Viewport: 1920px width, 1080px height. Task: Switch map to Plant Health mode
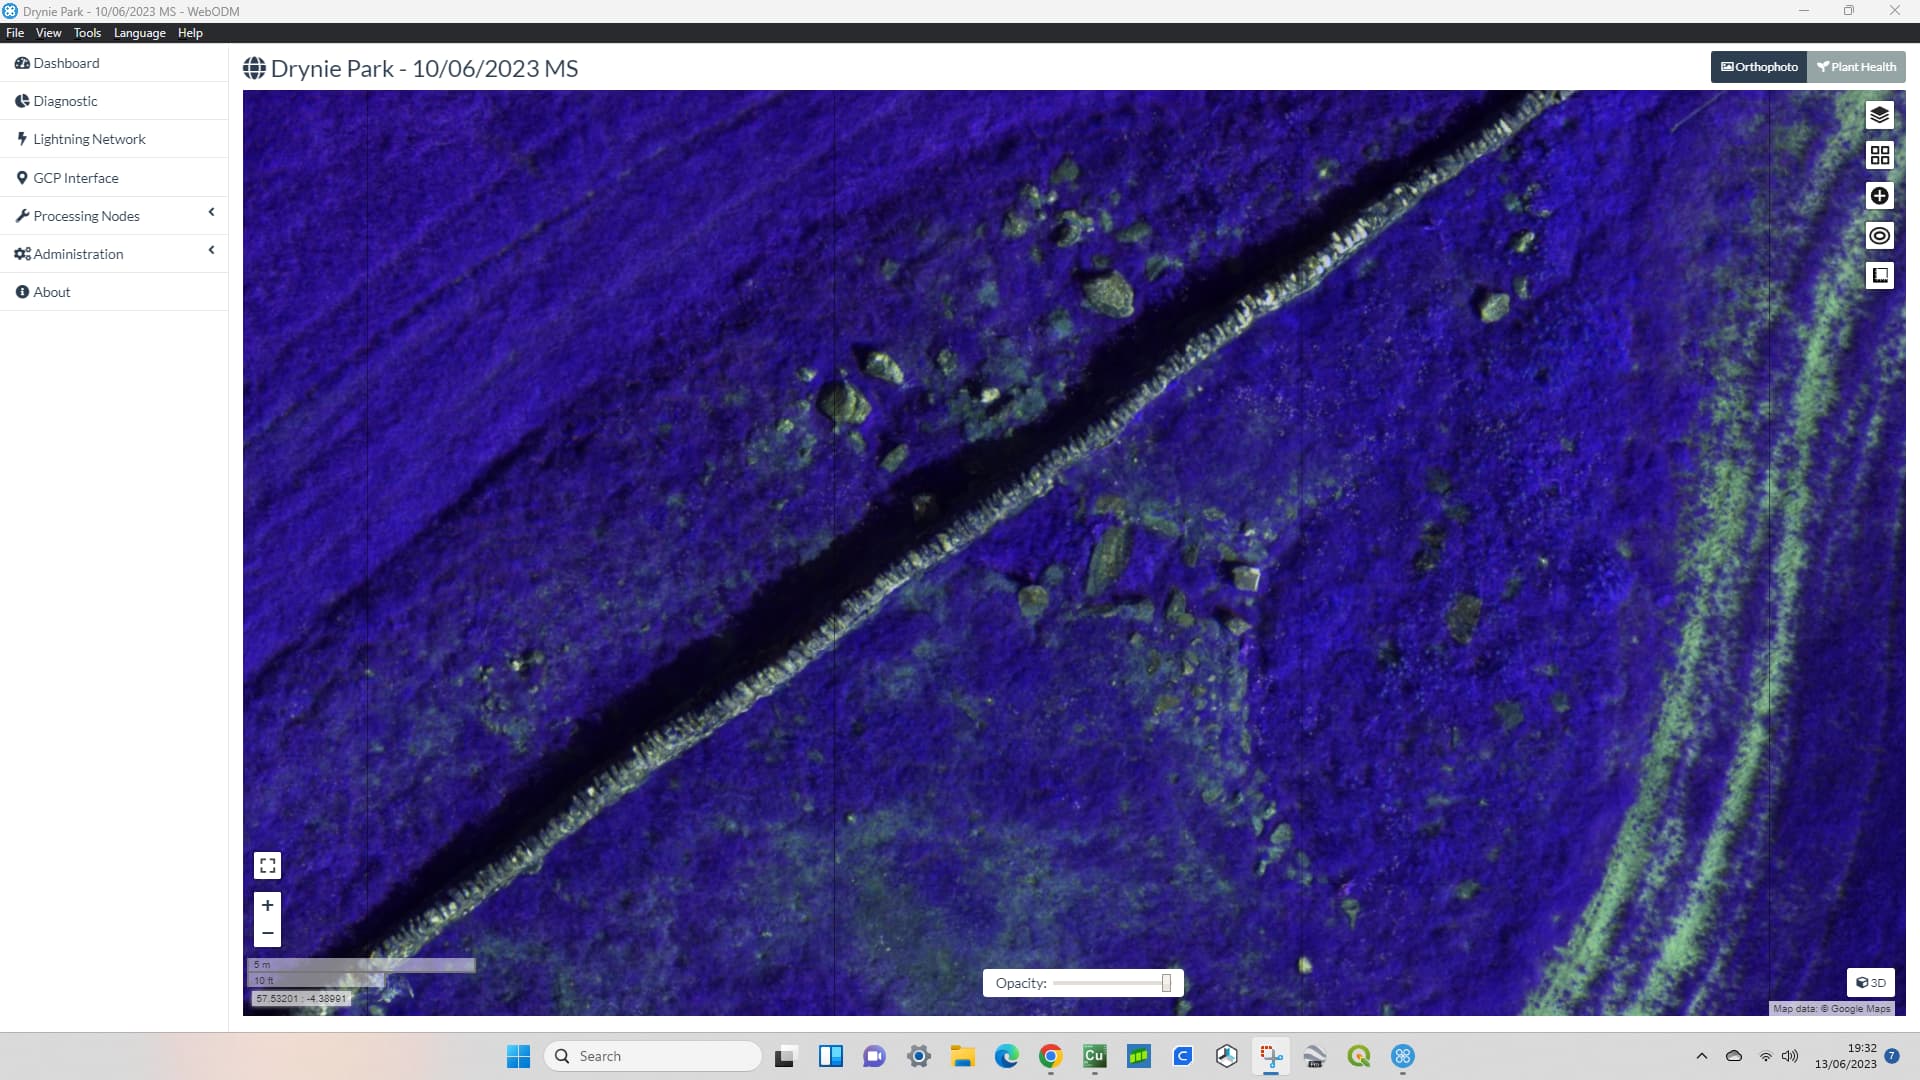click(1856, 67)
